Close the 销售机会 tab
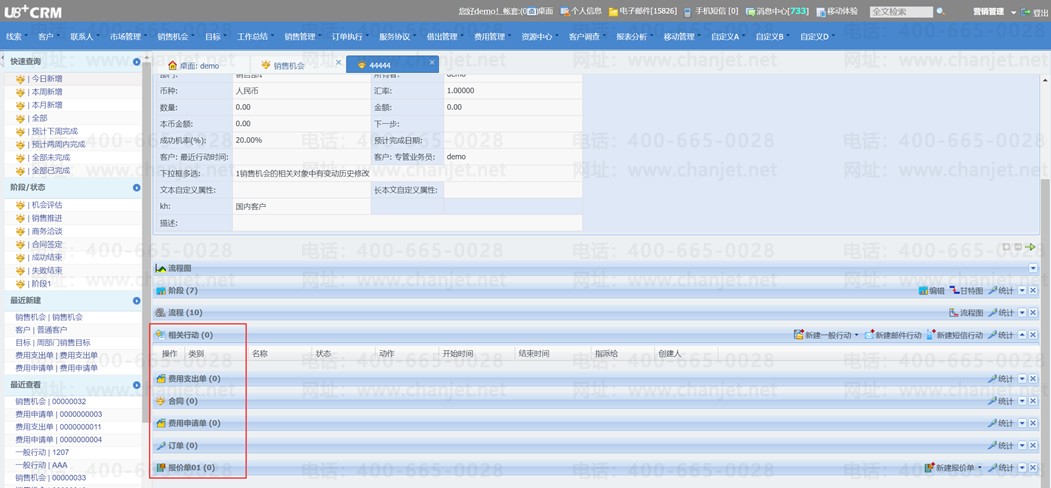 pyautogui.click(x=338, y=62)
